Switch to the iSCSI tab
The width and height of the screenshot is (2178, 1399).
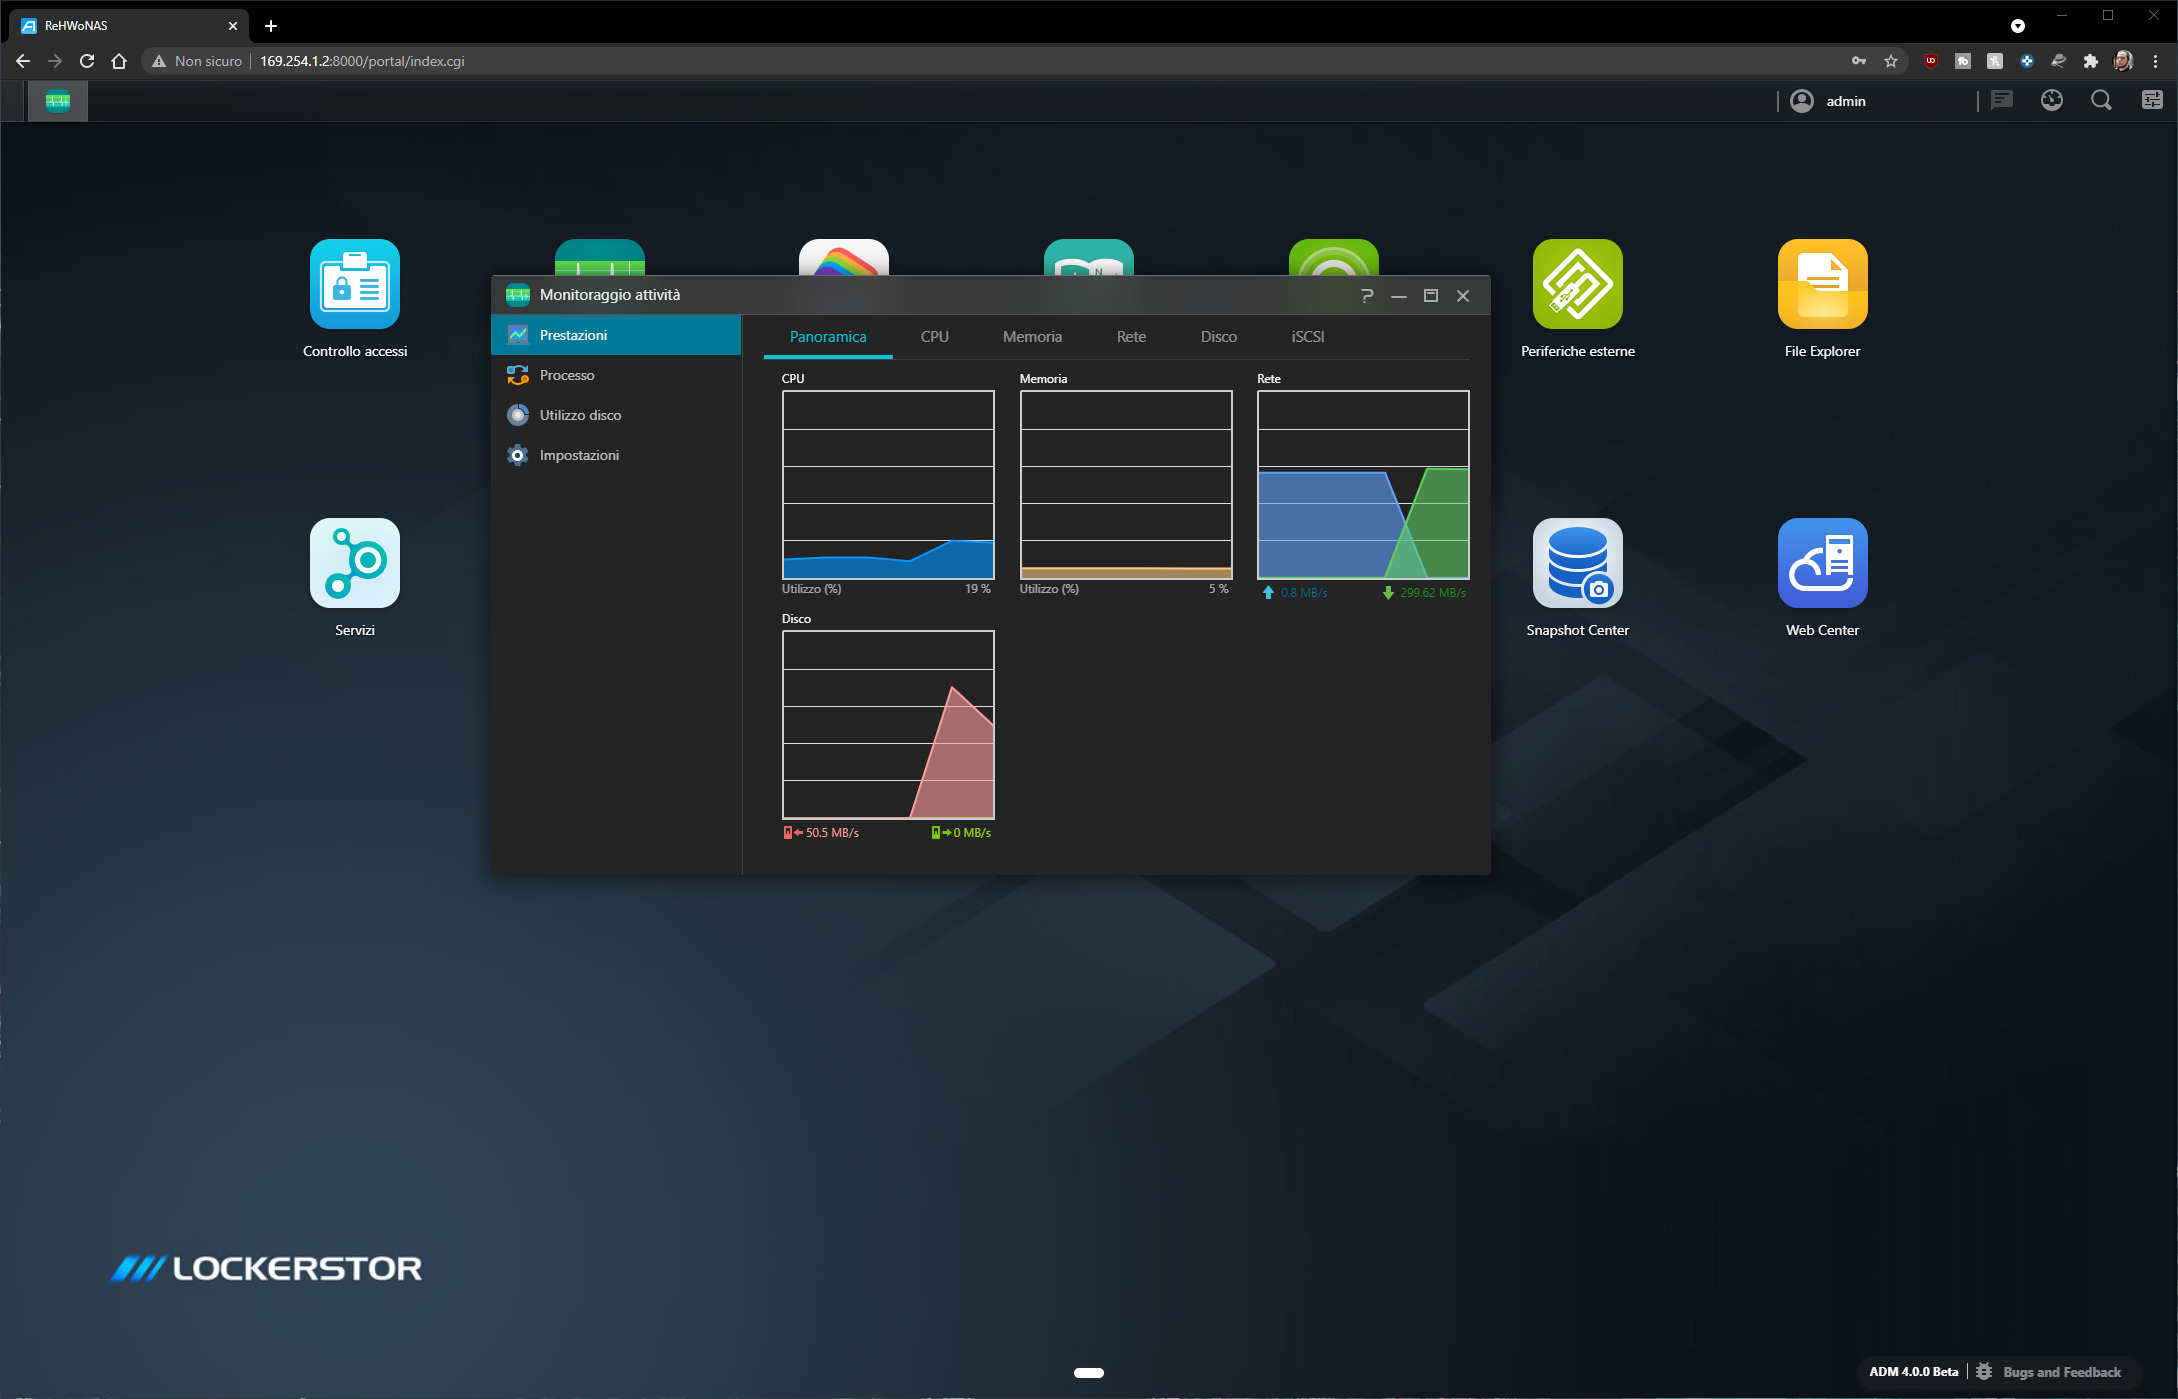coord(1307,337)
